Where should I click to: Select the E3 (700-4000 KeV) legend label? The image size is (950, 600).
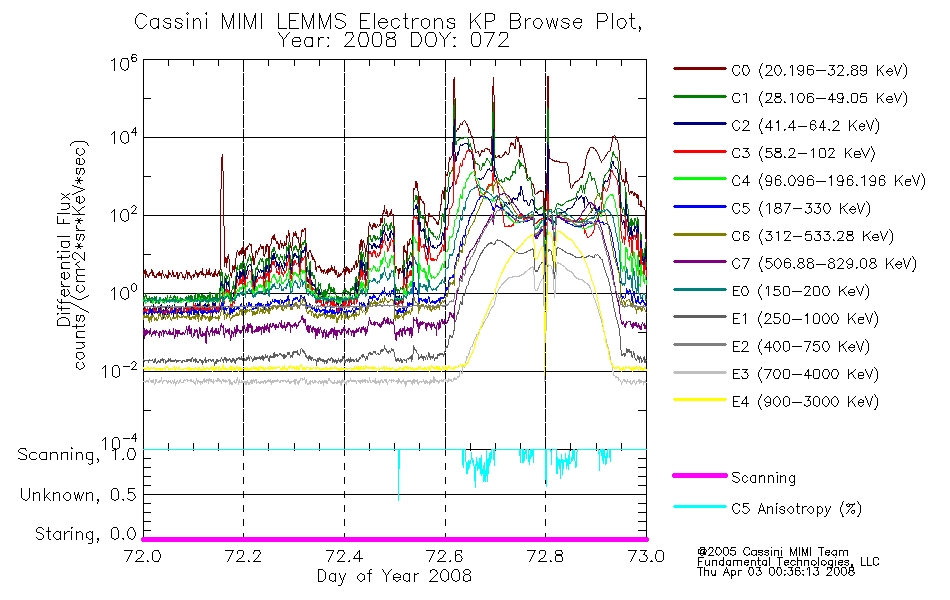point(805,374)
